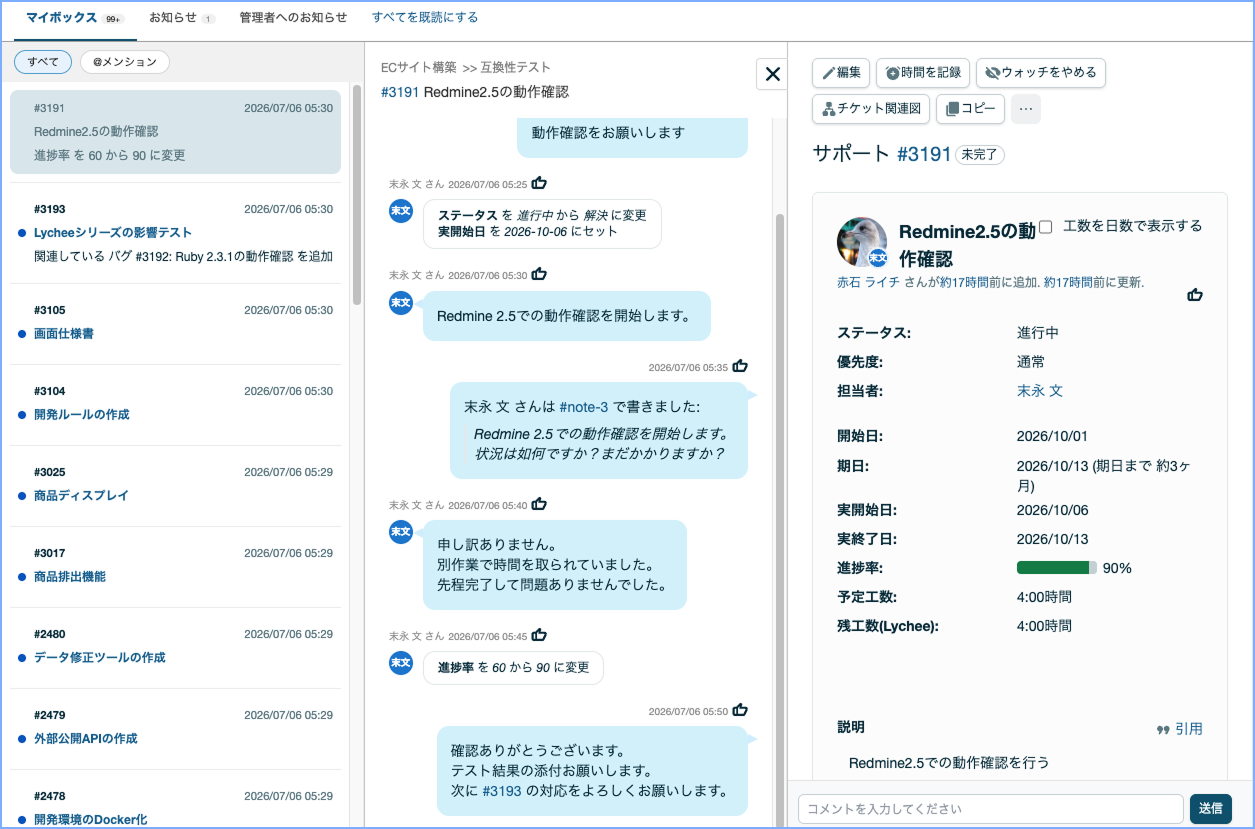Click #3191 link in conversation header
The height and width of the screenshot is (829, 1255).
400,92
